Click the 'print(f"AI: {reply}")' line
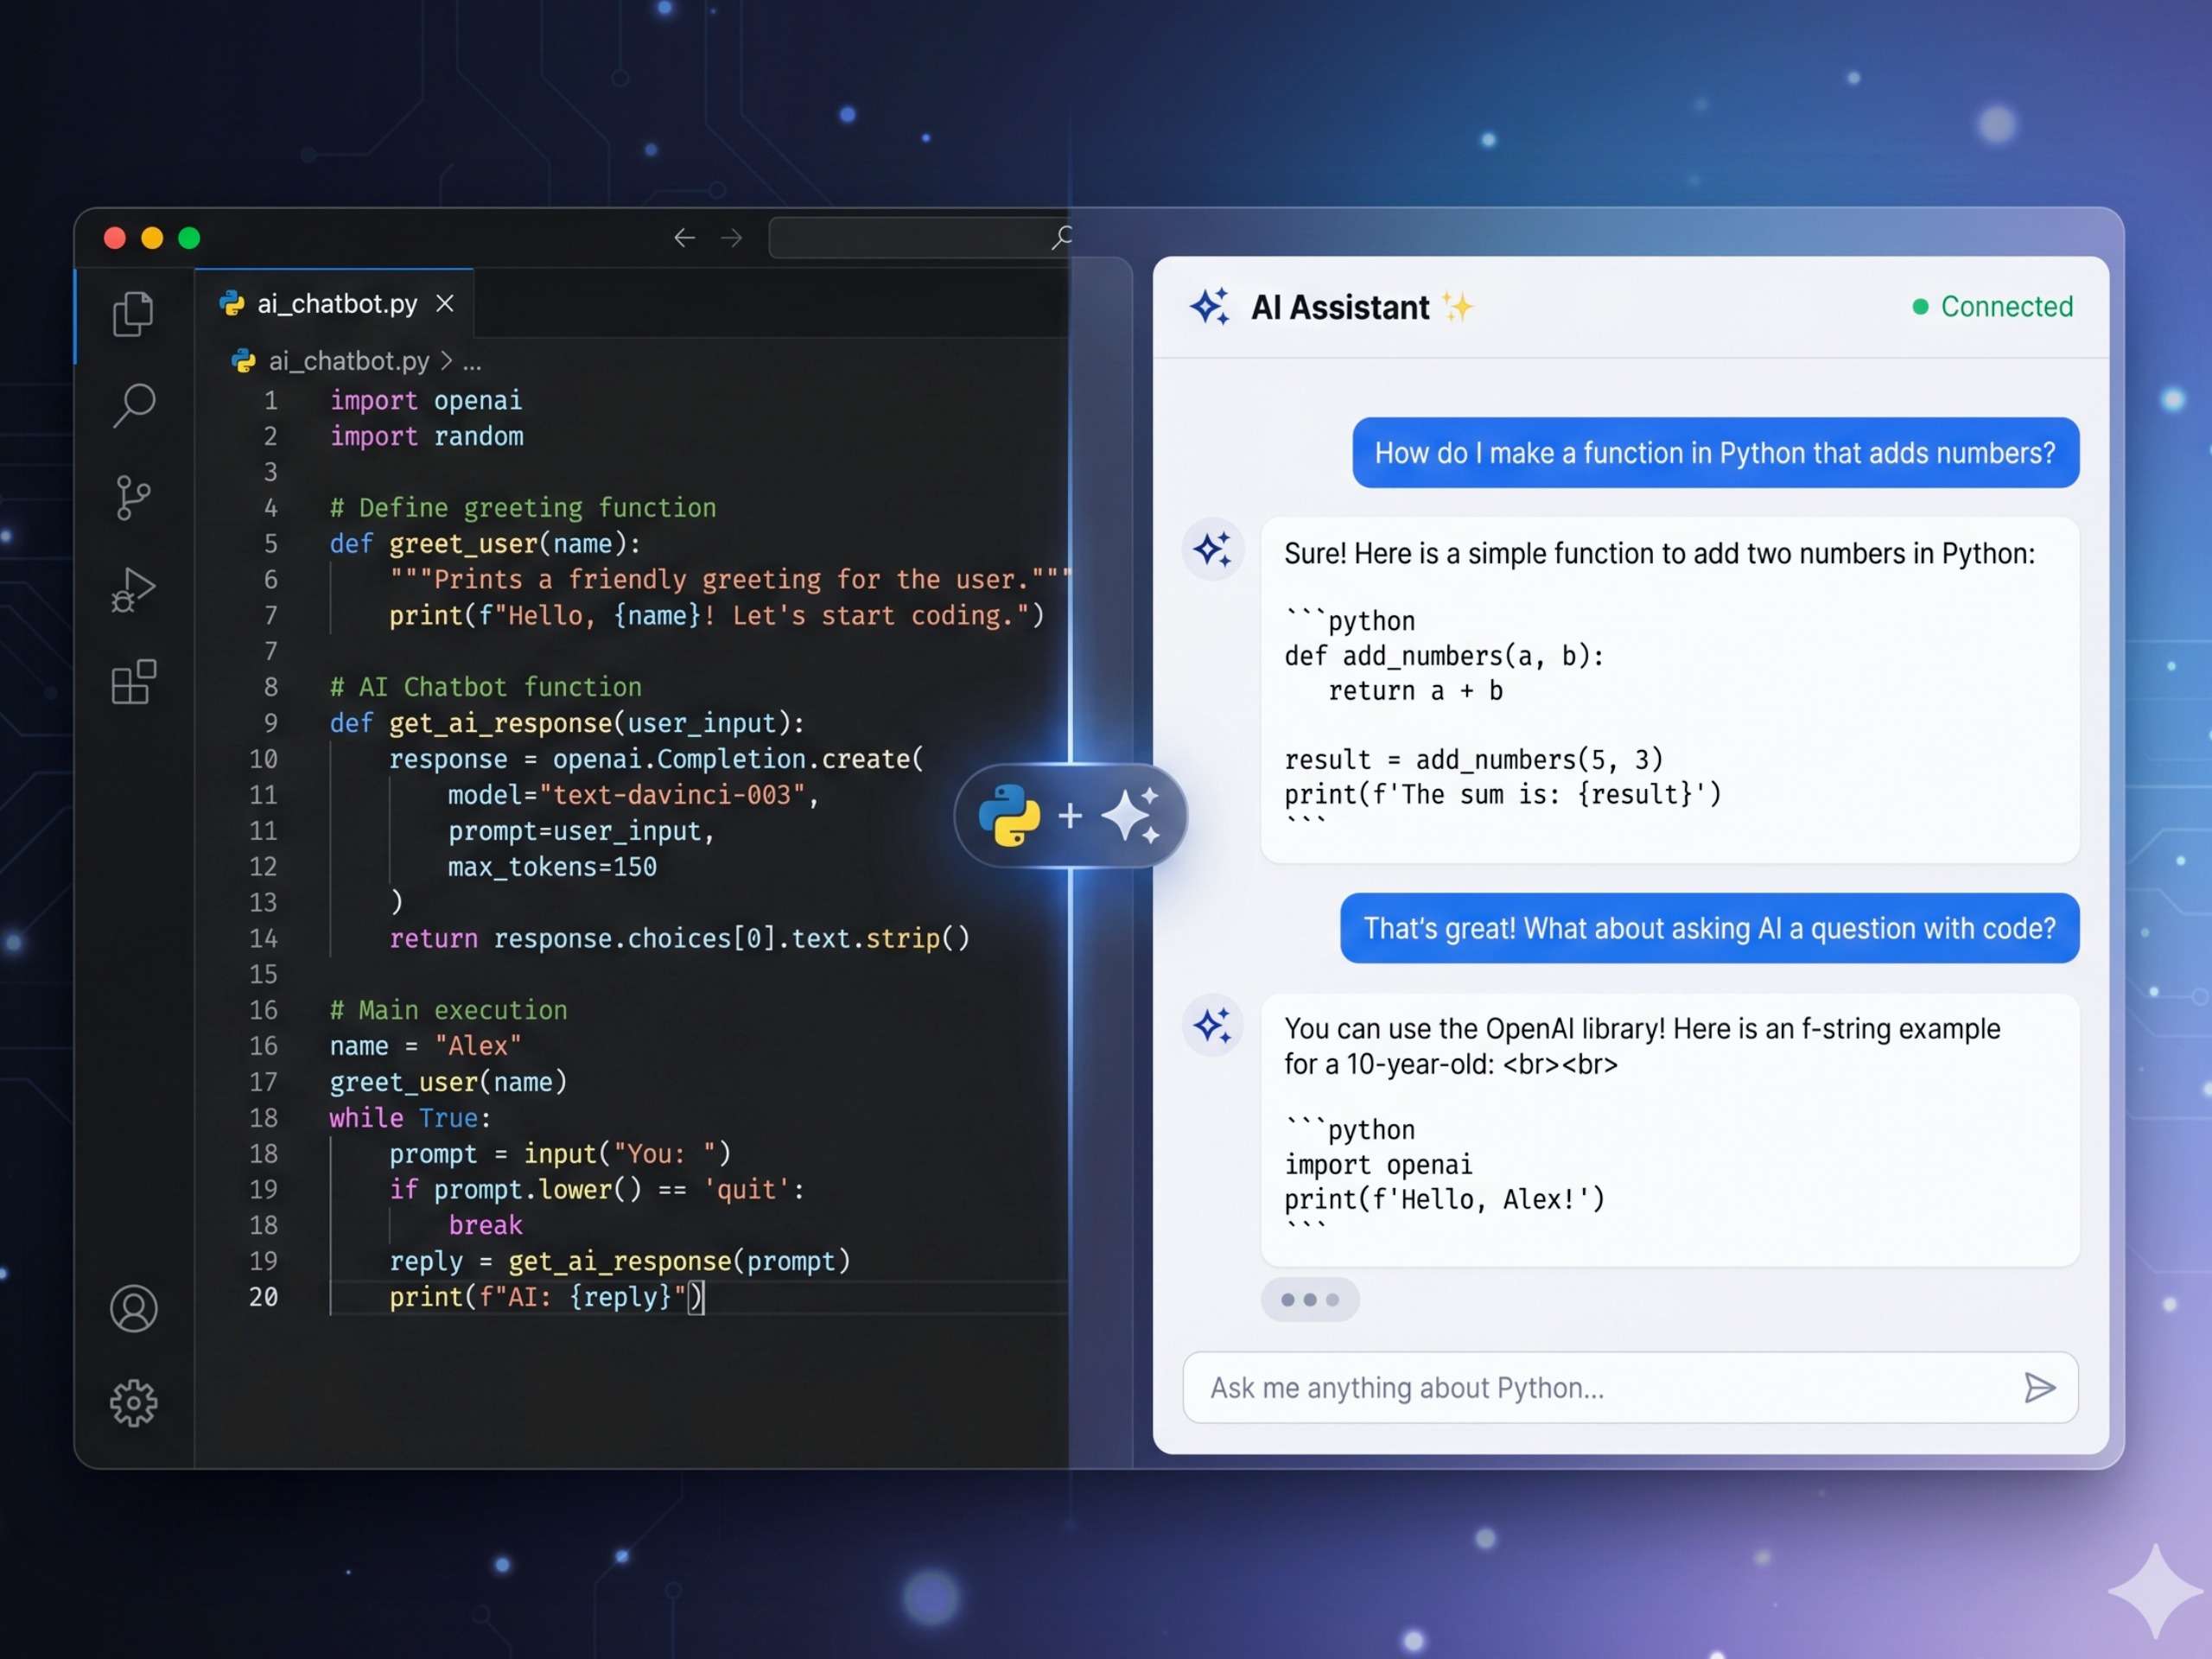This screenshot has height=1659, width=2212. (547, 1297)
